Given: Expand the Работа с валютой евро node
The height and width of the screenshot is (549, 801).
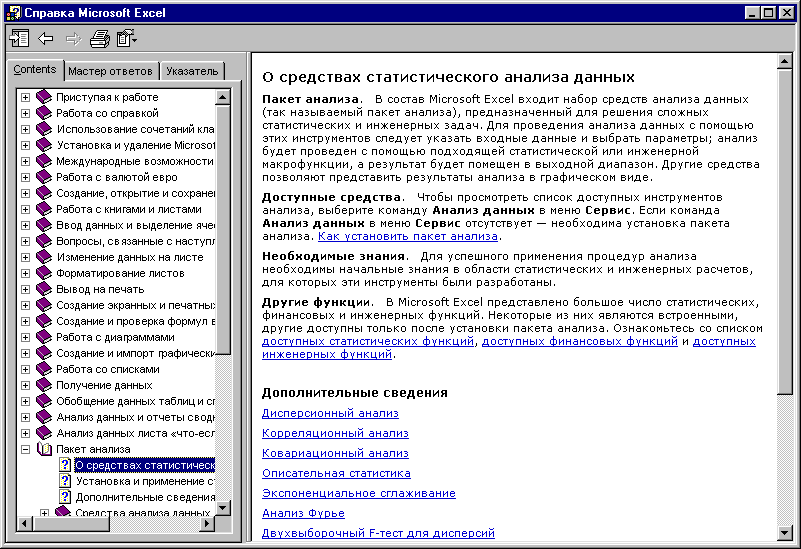Looking at the screenshot, I should click(x=25, y=177).
